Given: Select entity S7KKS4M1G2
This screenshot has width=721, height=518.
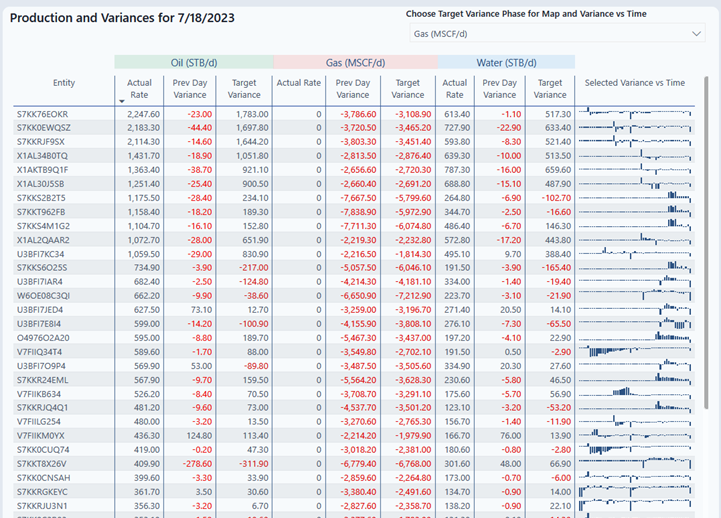Looking at the screenshot, I should pos(43,226).
